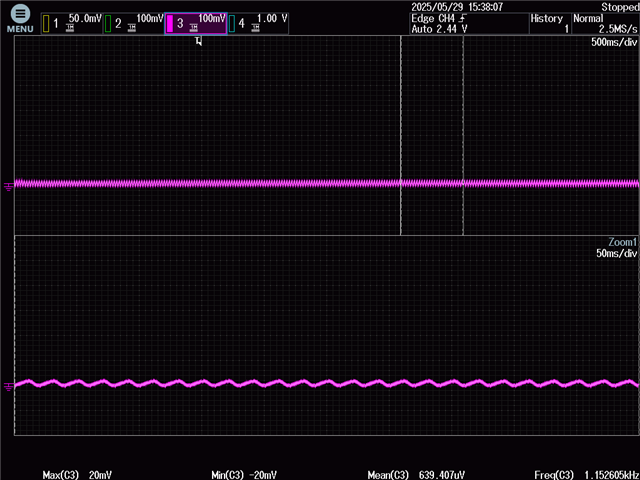Viewport: 640px width, 480px height.
Task: Select channel 1 50.0mV box
Action: (72, 24)
